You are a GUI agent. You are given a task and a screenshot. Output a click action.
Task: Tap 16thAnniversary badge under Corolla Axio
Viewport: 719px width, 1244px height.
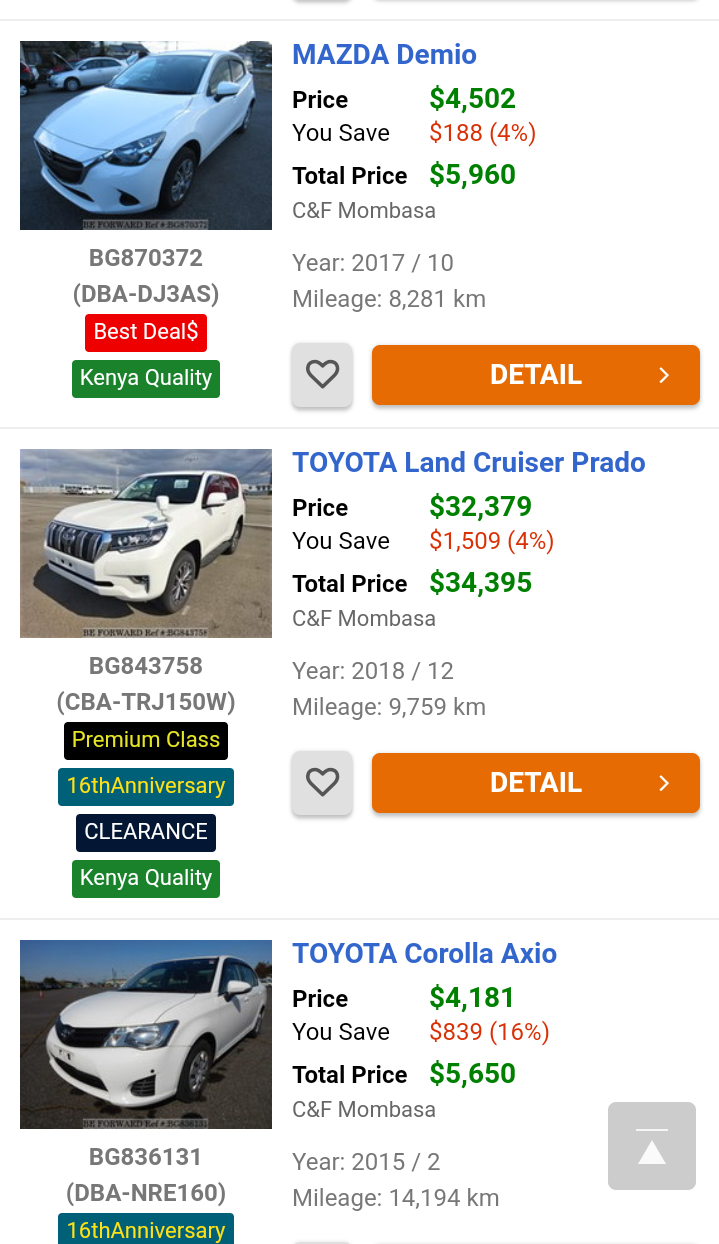pyautogui.click(x=146, y=1230)
